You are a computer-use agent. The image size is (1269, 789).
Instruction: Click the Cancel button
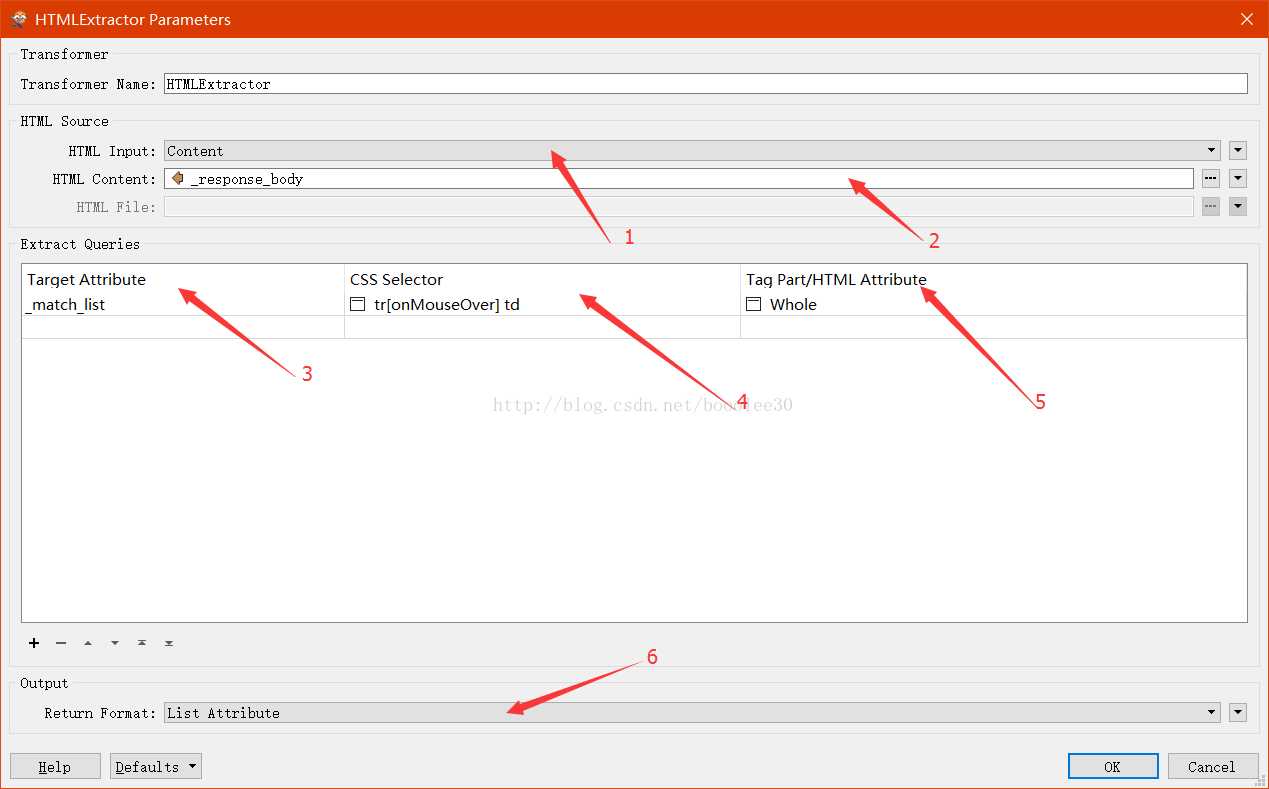point(1212,767)
